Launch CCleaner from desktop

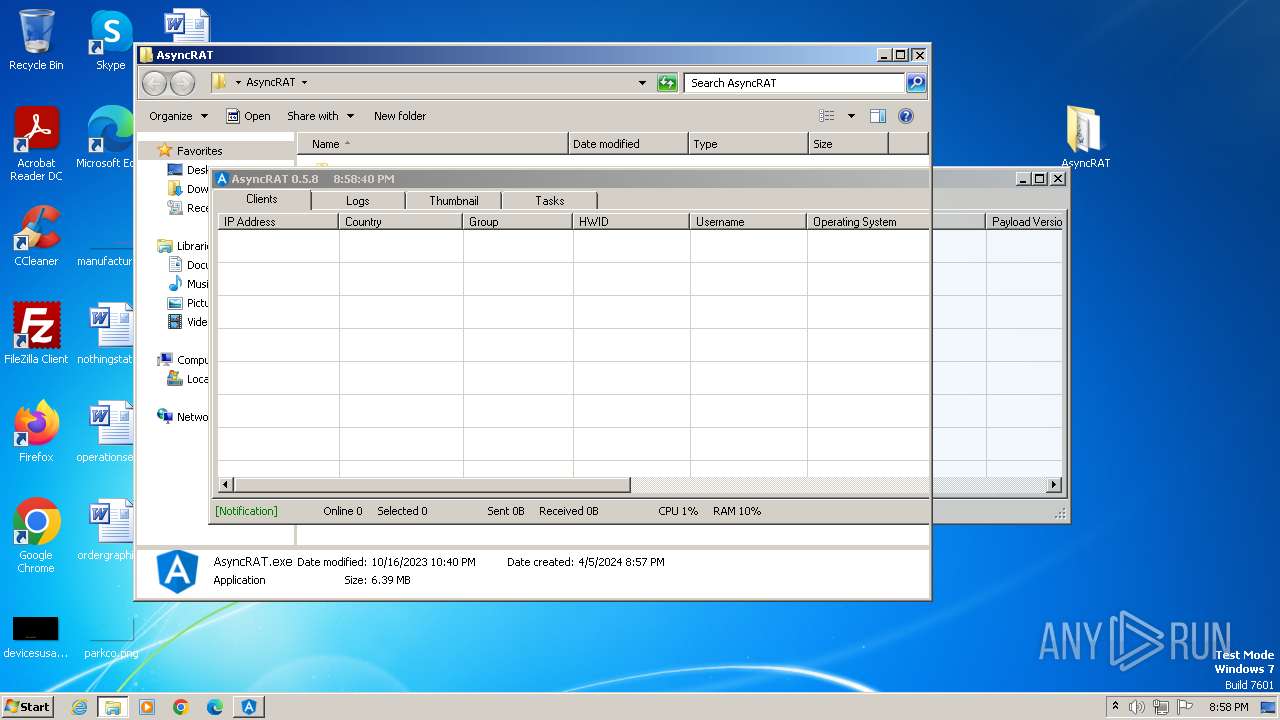pyautogui.click(x=36, y=236)
